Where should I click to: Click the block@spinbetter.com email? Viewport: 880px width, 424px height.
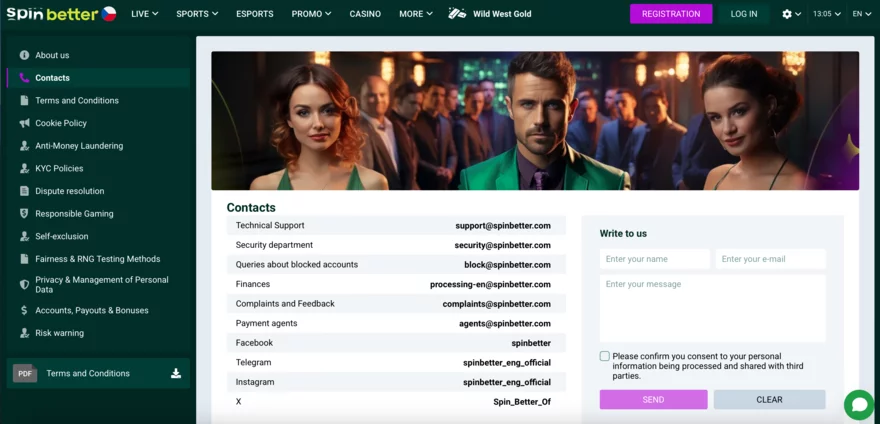[507, 265]
